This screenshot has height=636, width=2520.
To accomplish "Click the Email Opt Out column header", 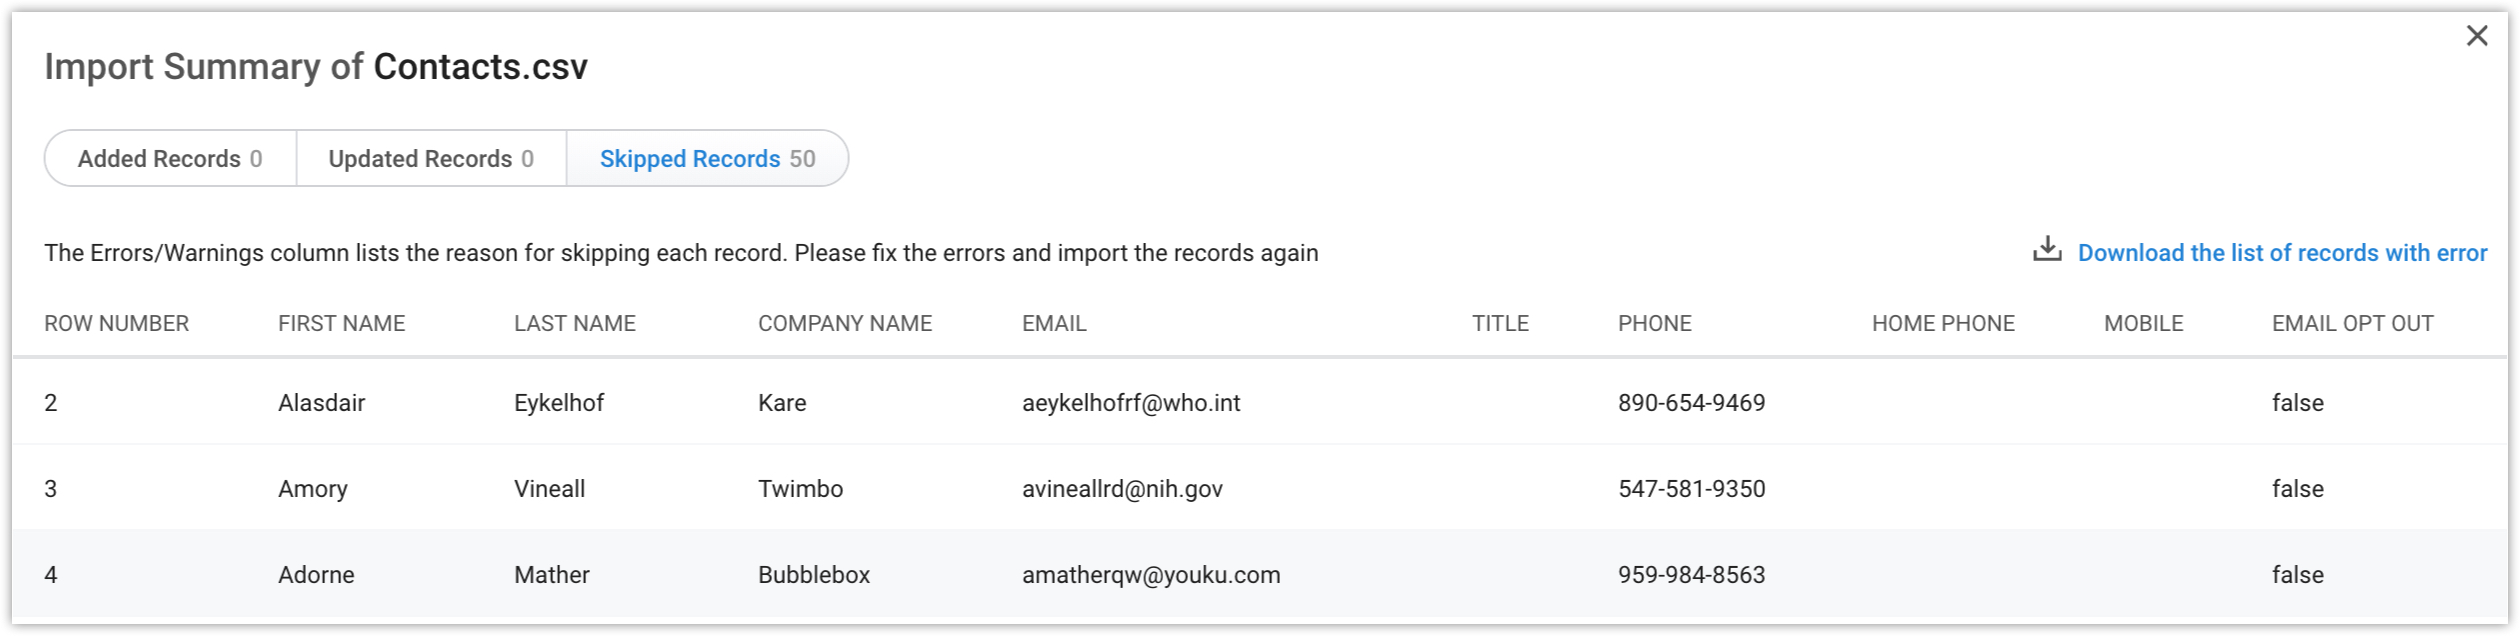I will [2352, 324].
